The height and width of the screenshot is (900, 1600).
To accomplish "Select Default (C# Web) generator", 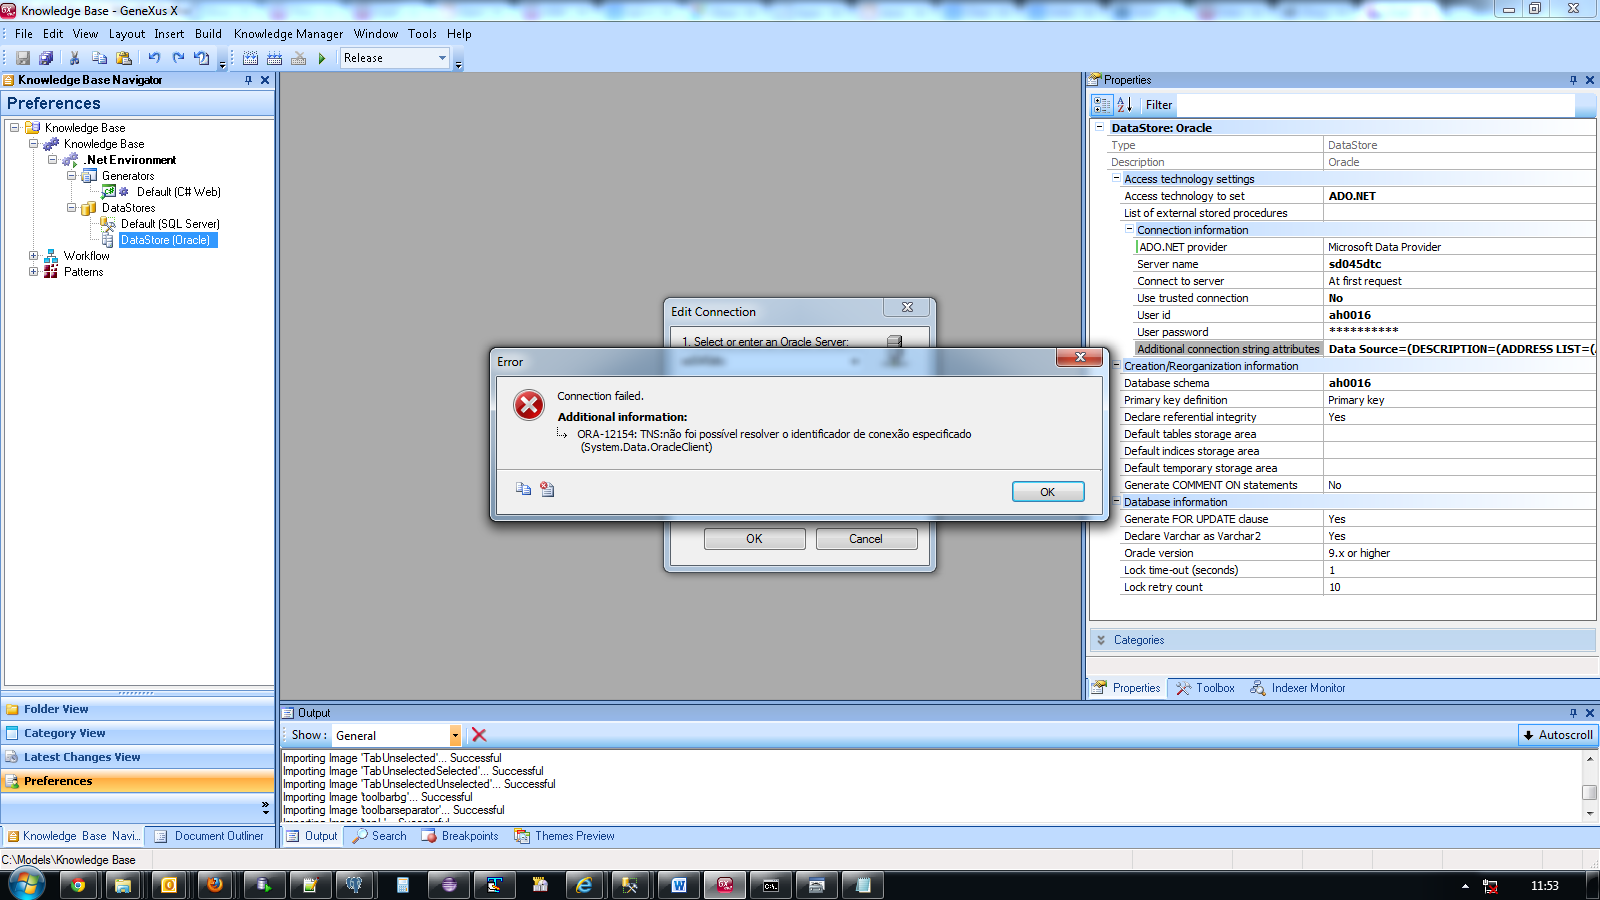I will 179,192.
